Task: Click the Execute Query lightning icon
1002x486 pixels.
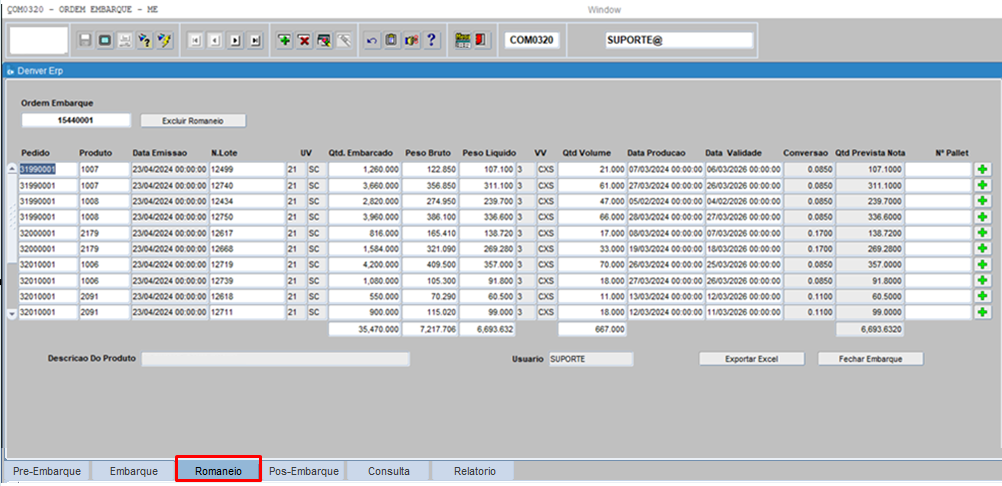Action: 165,41
